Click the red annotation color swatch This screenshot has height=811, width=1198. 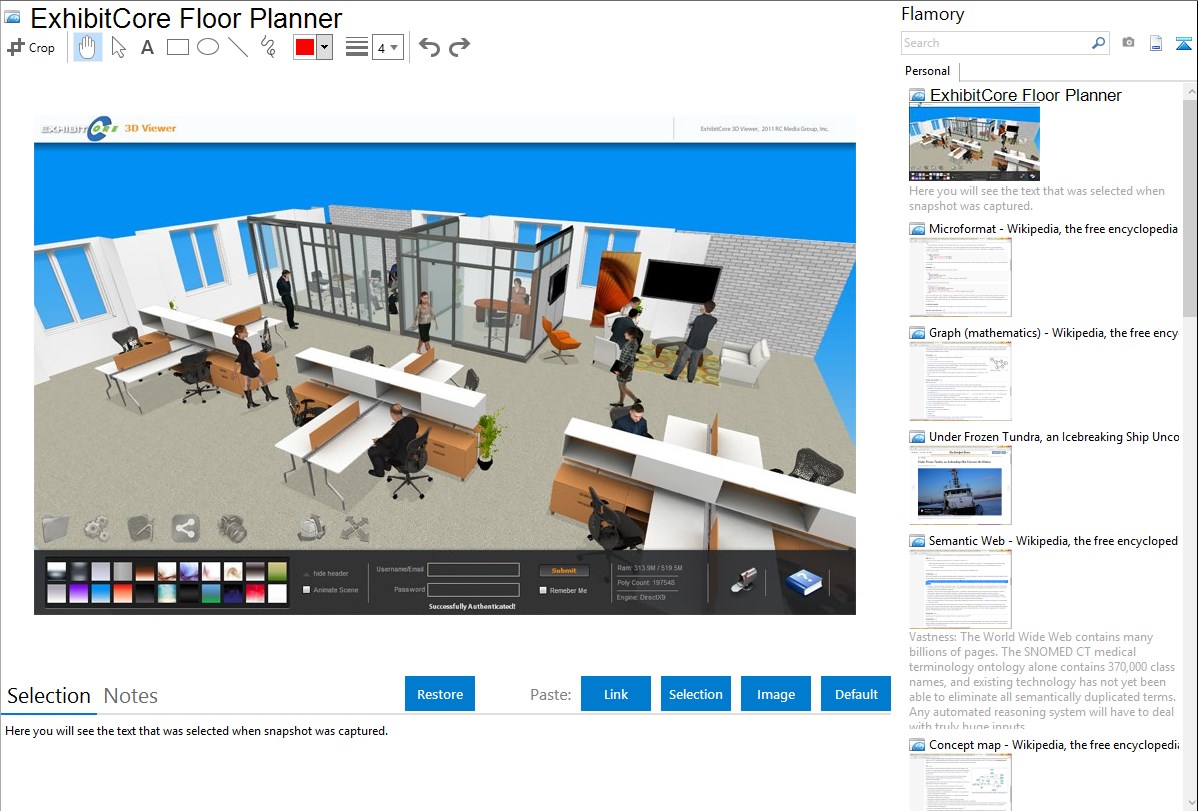click(305, 47)
